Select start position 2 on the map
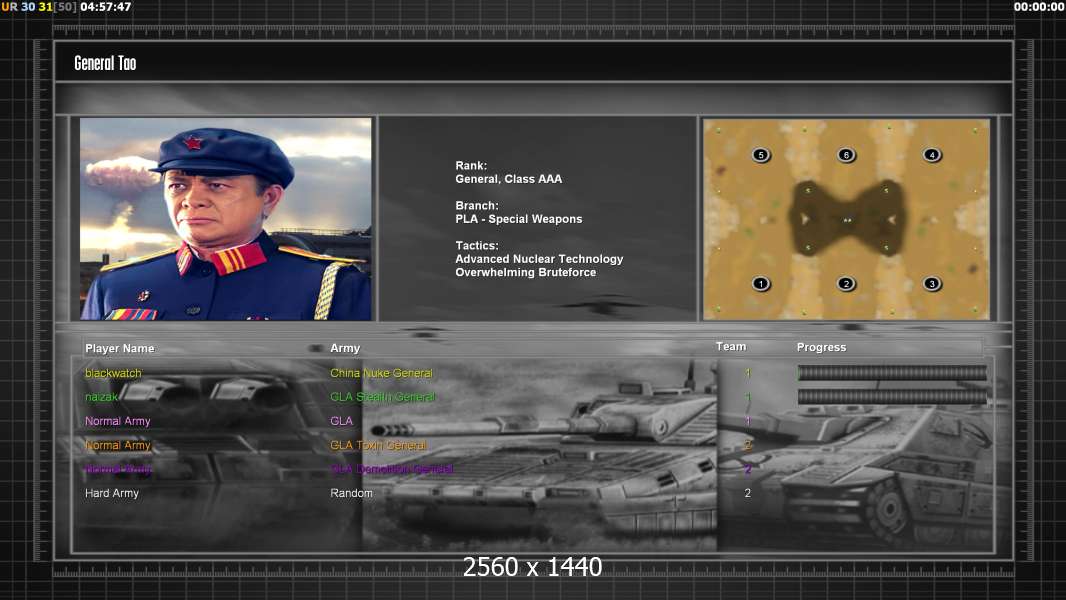Screen dimensions: 1066x600 pos(846,284)
